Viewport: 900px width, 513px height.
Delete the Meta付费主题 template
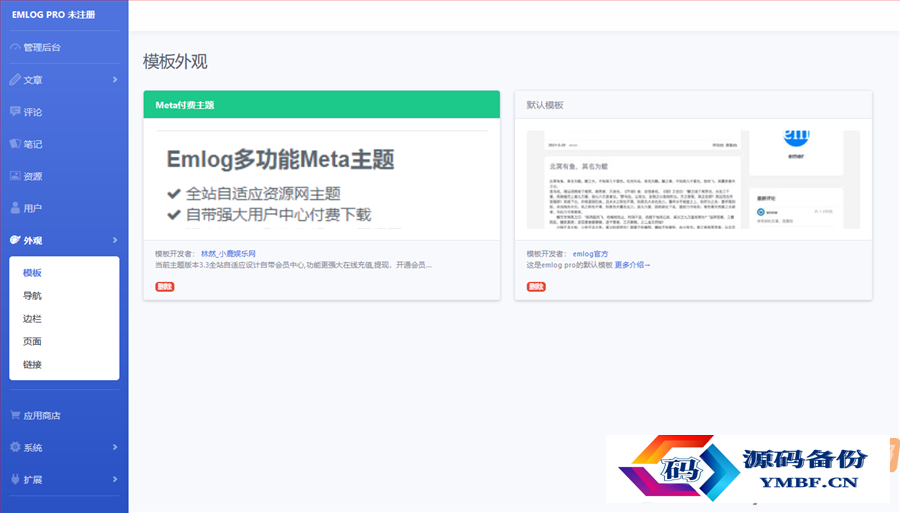(x=165, y=286)
